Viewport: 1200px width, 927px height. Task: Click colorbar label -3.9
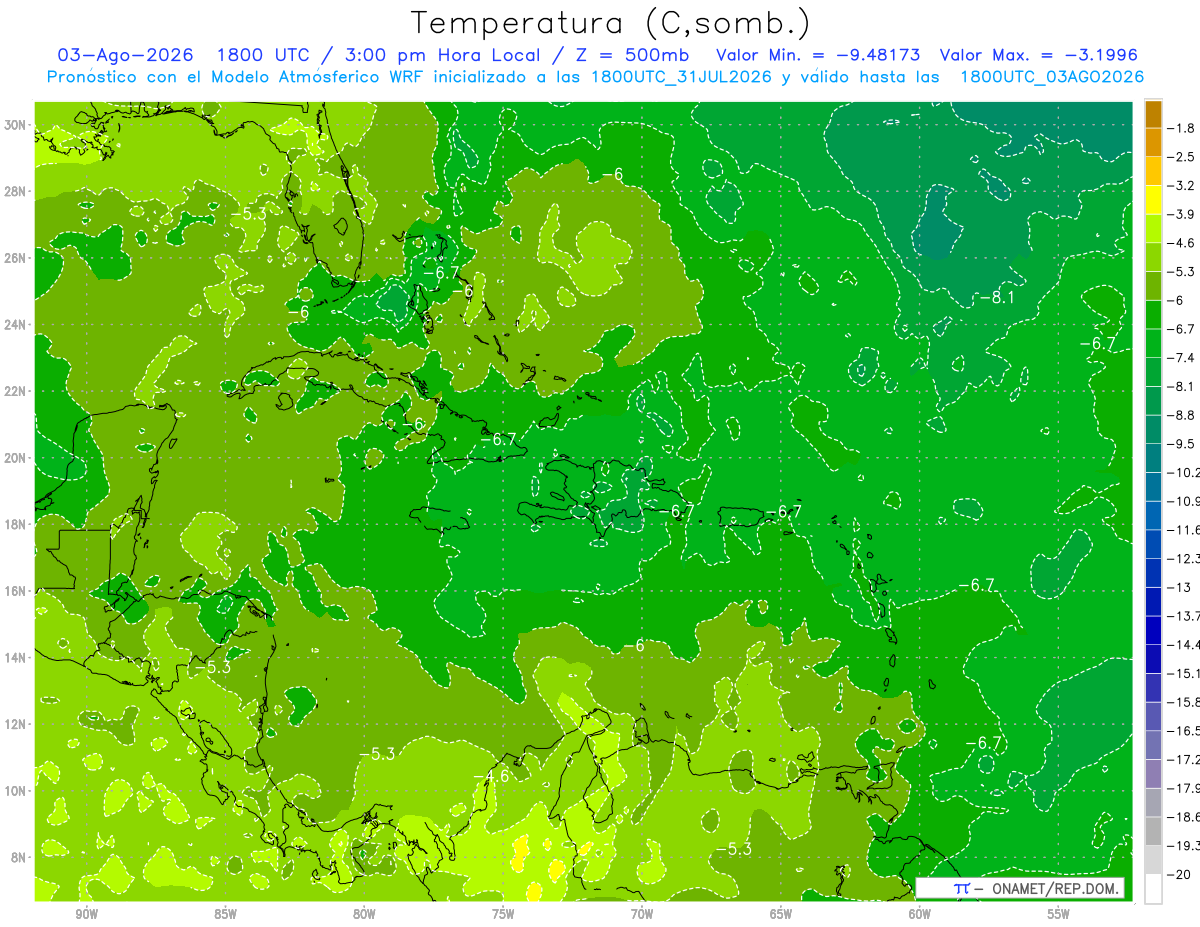point(1181,214)
